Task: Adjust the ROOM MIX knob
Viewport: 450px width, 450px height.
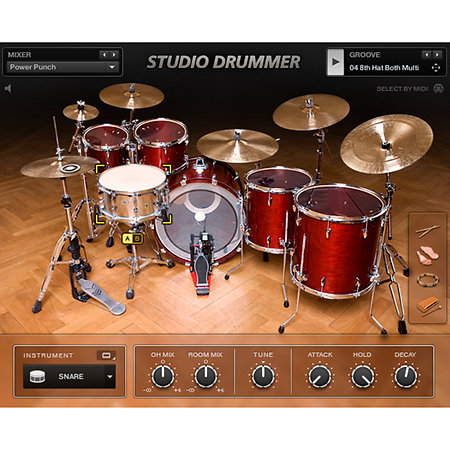Action: pos(206,376)
